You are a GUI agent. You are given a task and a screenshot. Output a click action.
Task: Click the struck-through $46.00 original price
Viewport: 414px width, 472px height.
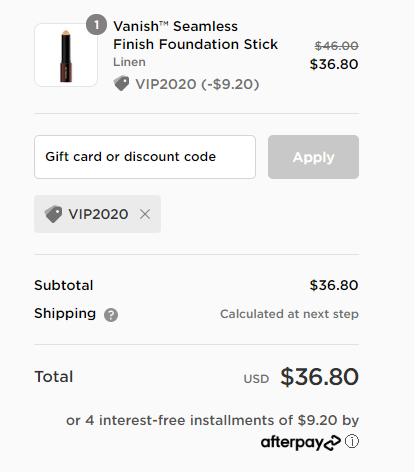click(x=337, y=46)
